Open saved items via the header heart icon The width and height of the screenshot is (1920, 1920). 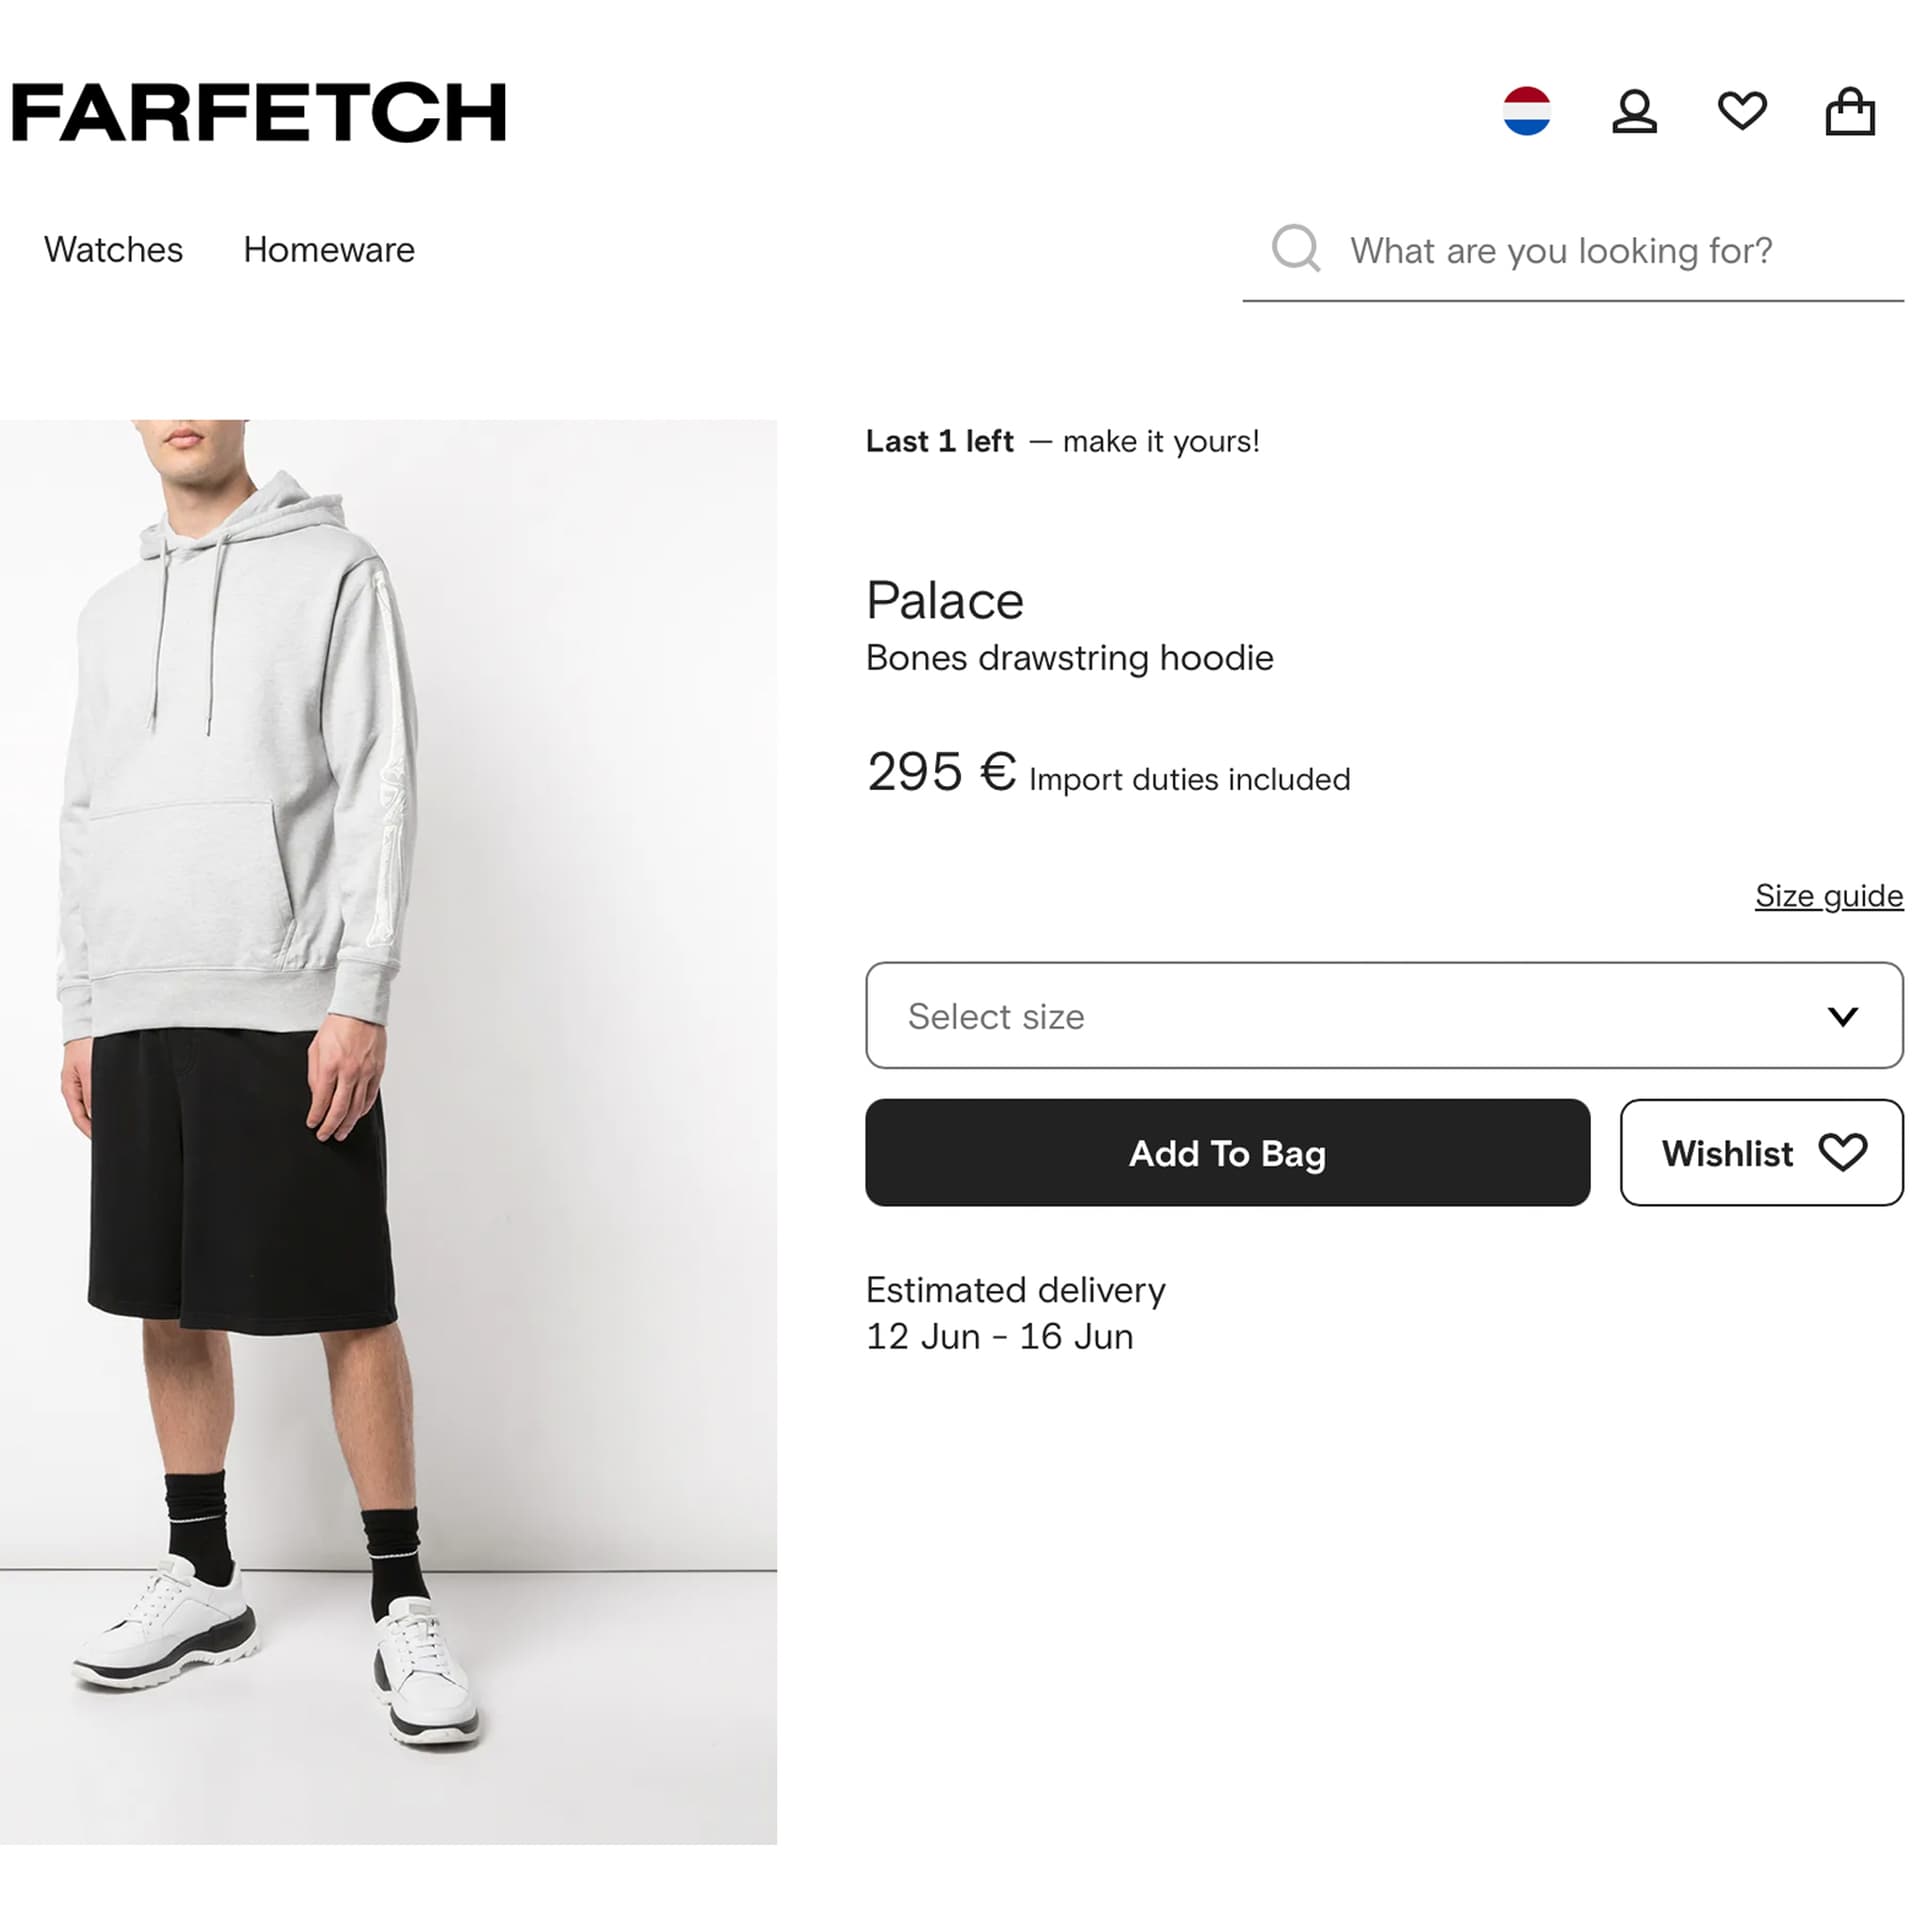(1743, 112)
